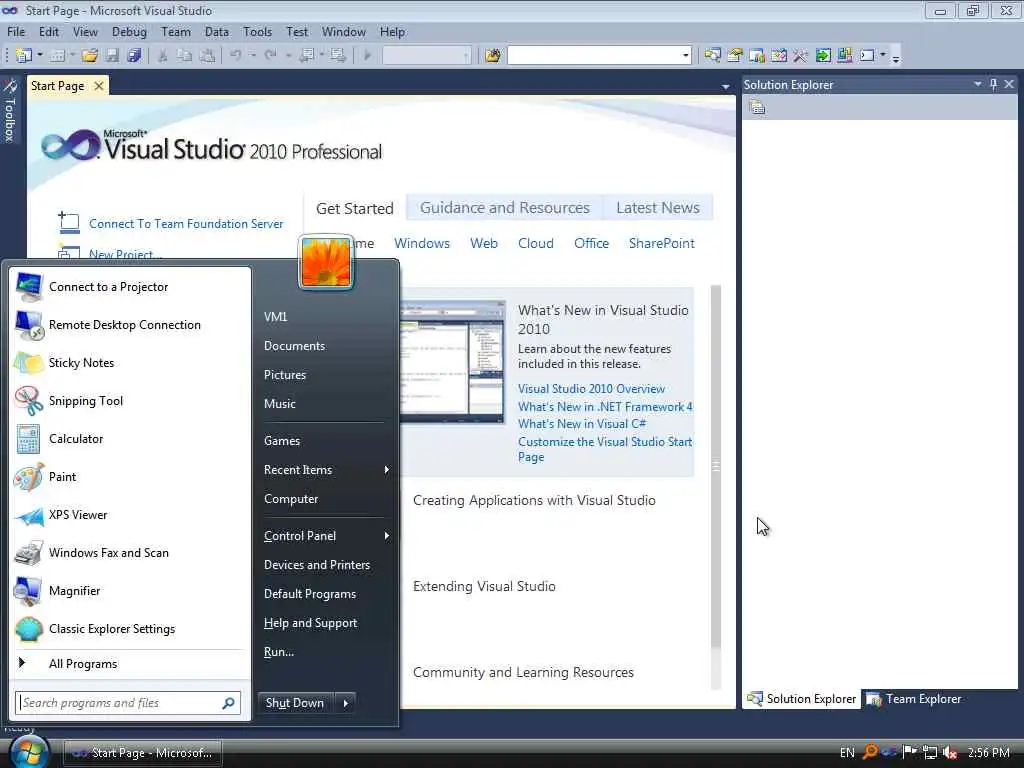The height and width of the screenshot is (768, 1024).
Task: Close the Start Page tab
Action: pyautogui.click(x=99, y=86)
